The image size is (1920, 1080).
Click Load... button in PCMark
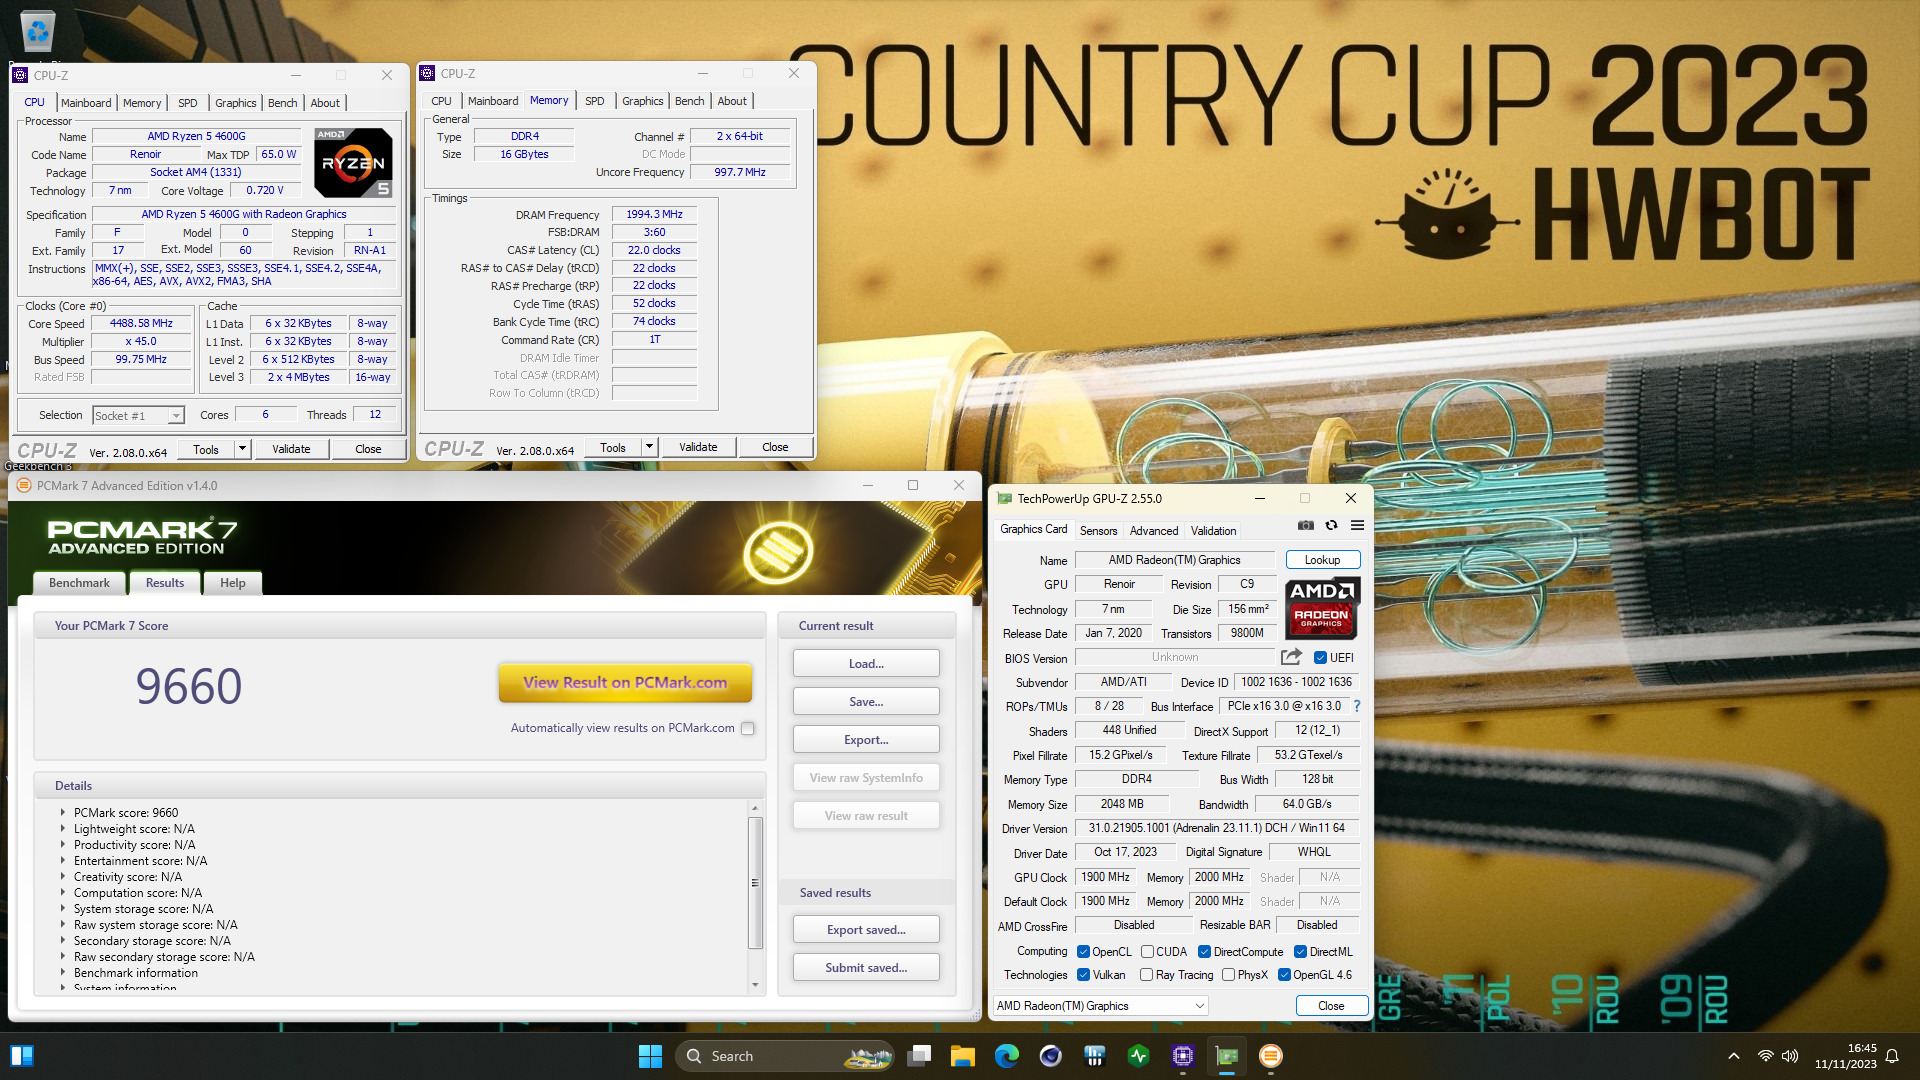pos(866,664)
